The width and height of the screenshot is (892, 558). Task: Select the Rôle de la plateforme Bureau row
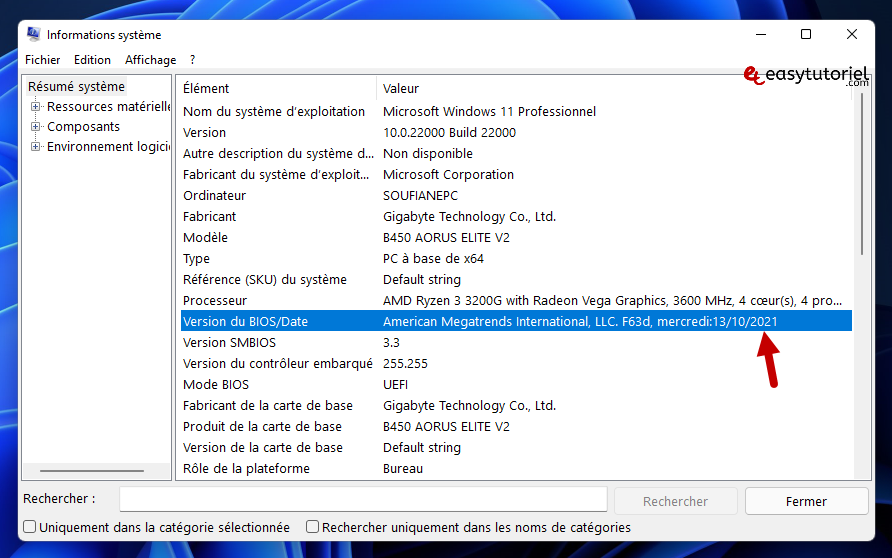point(516,469)
